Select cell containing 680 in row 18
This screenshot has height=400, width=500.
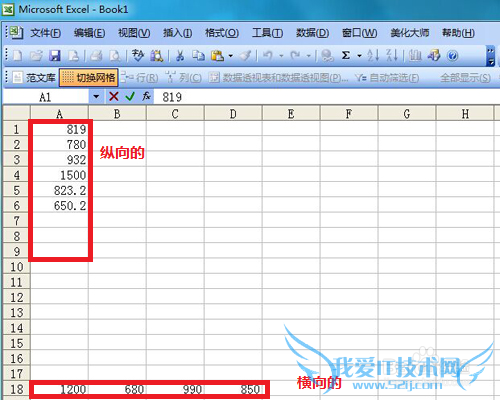[x=117, y=389]
